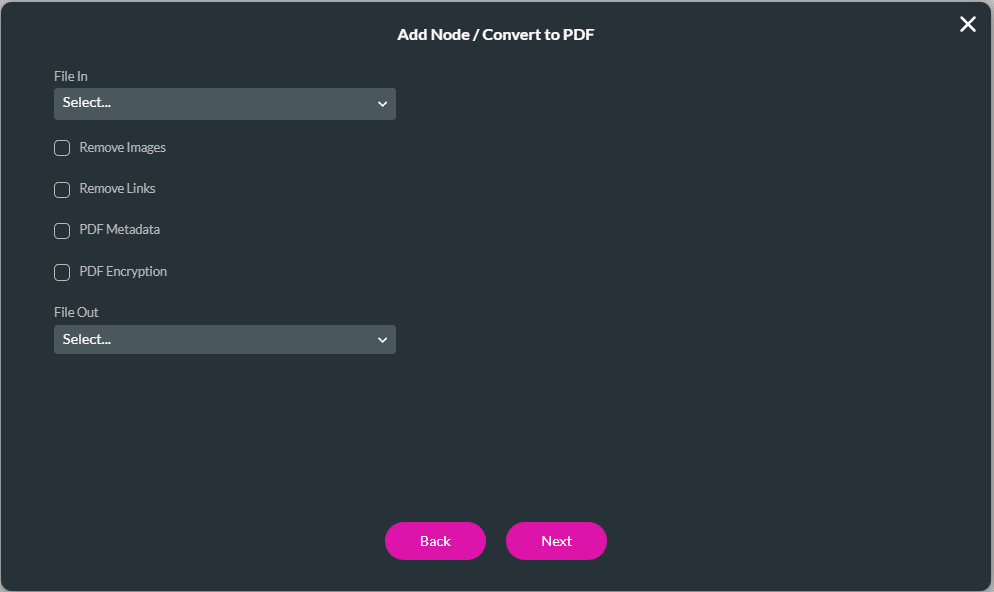Close the Convert to PDF dialog
This screenshot has width=994, height=592.
pos(968,24)
